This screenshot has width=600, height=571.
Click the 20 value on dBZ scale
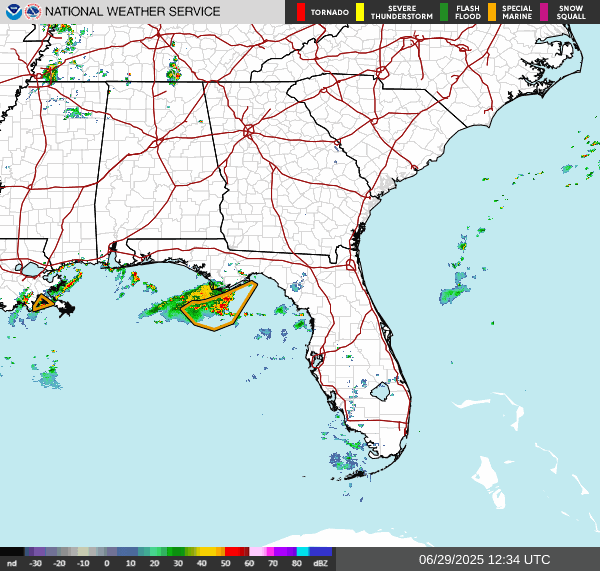pyautogui.click(x=154, y=563)
